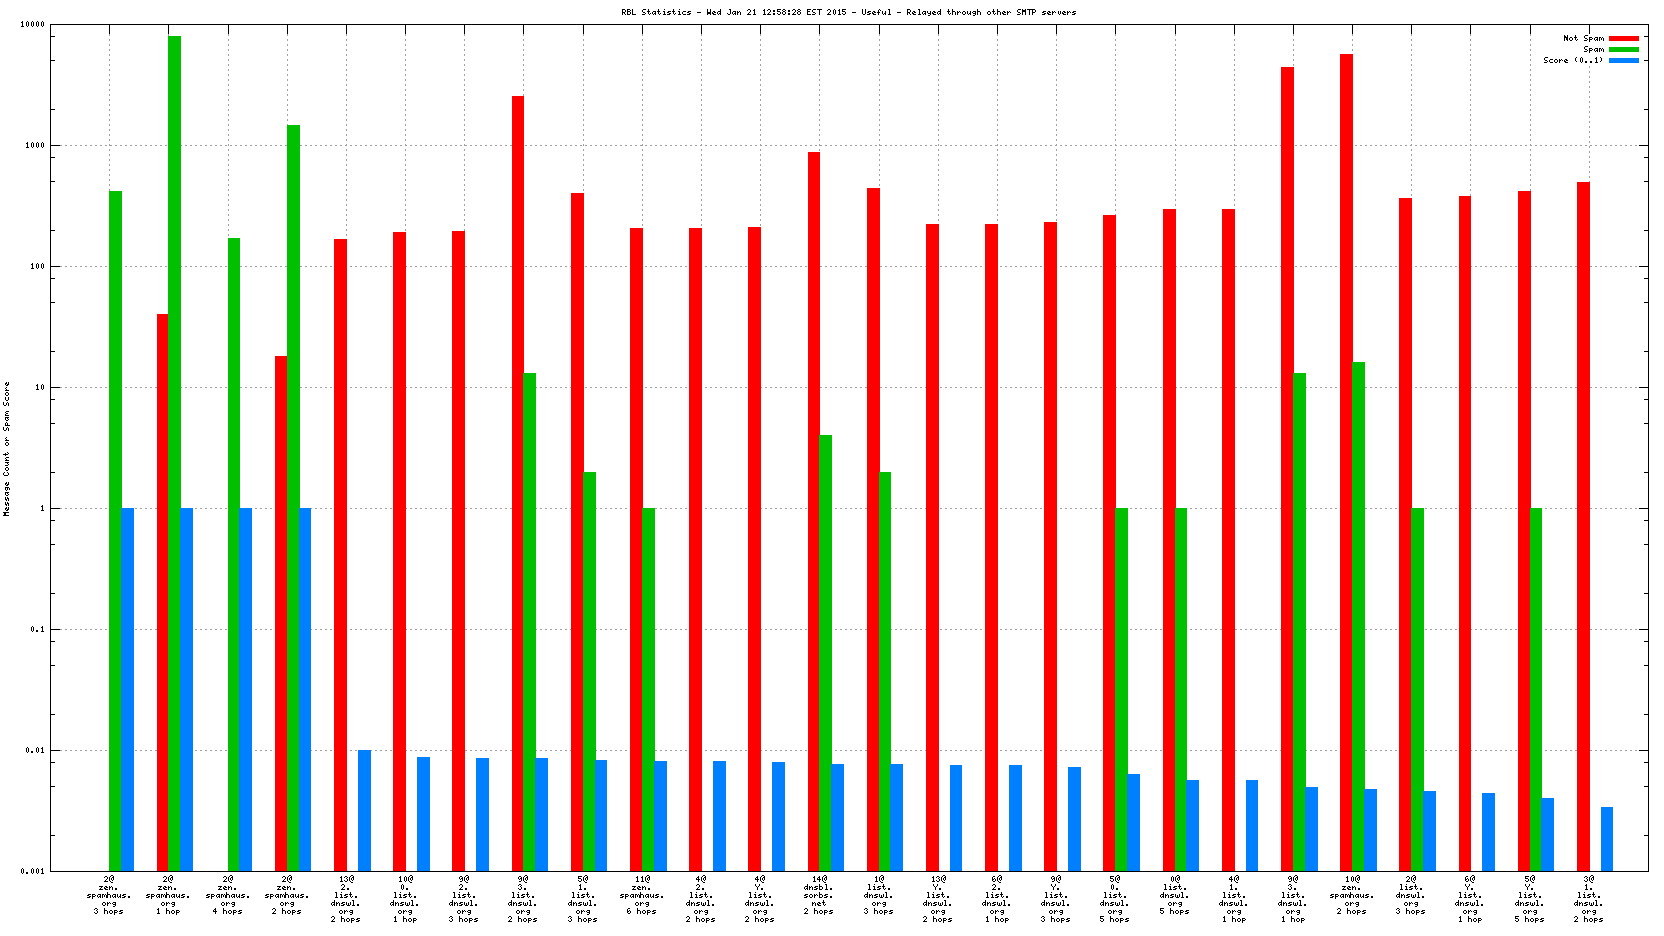Click the green Spam legend swatch
This screenshot has width=1664, height=936.
[x=1623, y=49]
